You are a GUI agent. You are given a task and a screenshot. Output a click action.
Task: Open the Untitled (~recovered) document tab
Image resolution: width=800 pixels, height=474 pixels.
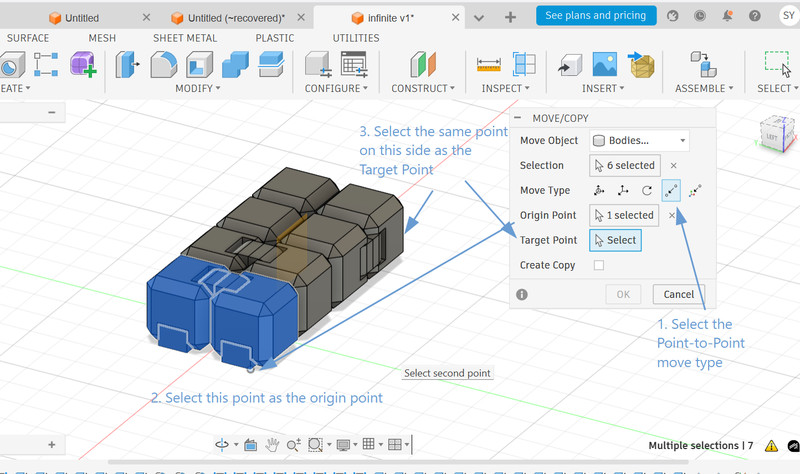click(236, 17)
